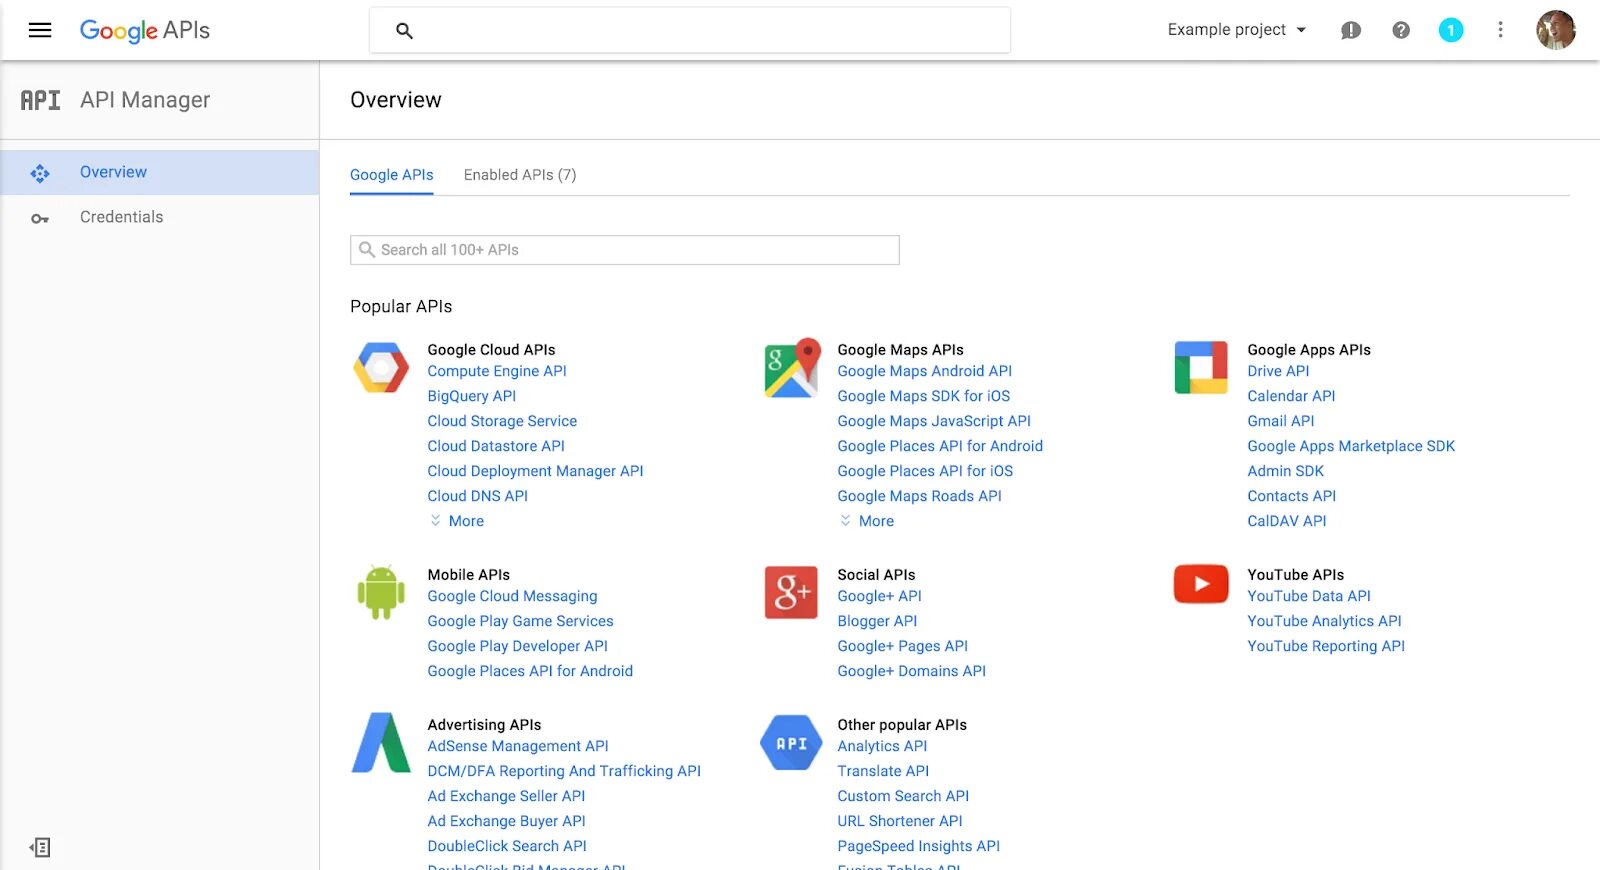The width and height of the screenshot is (1600, 870).
Task: Switch to the Enabled APIs tab
Action: pyautogui.click(x=520, y=175)
